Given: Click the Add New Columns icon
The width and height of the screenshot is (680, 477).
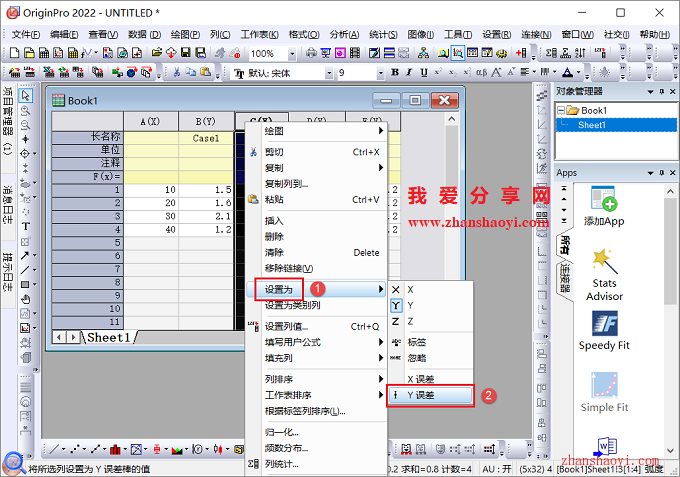Looking at the screenshot, I should click(521, 53).
